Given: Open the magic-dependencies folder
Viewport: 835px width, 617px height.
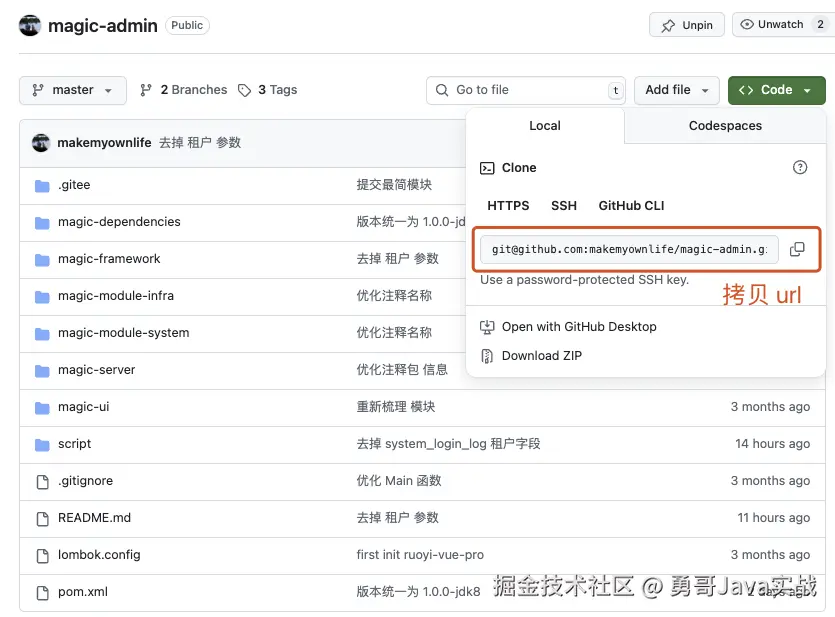Looking at the screenshot, I should tap(119, 222).
